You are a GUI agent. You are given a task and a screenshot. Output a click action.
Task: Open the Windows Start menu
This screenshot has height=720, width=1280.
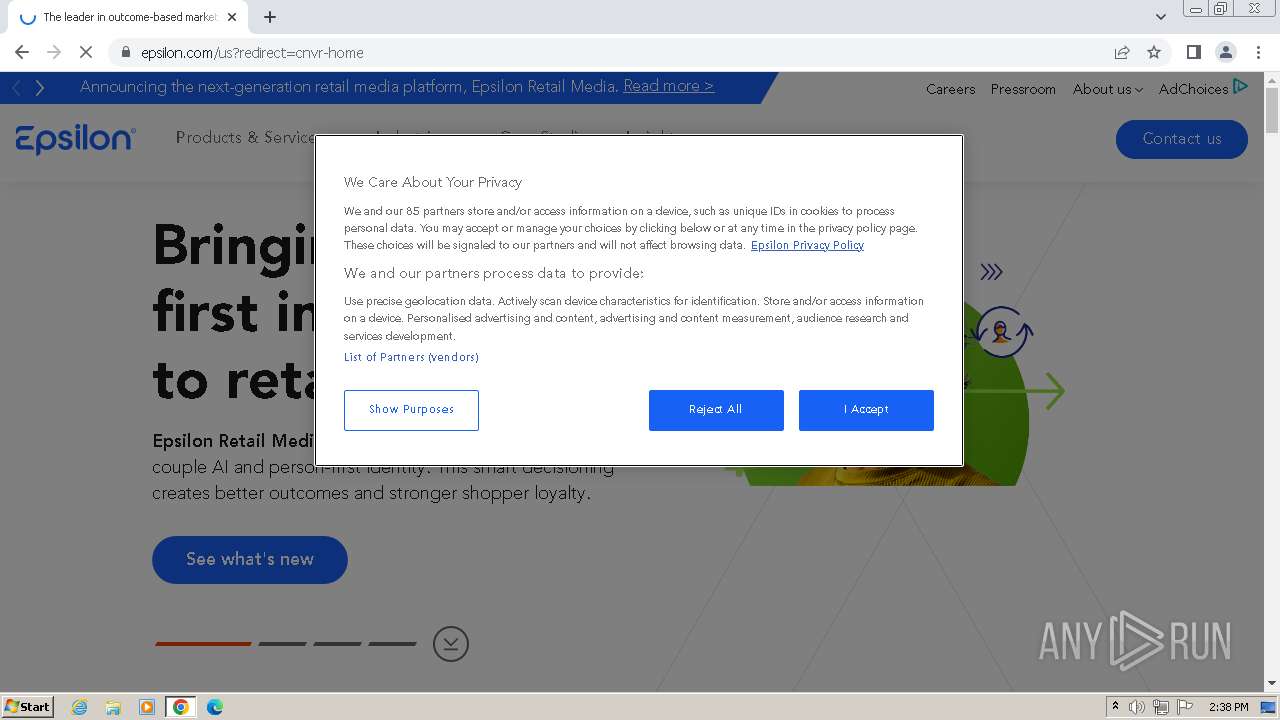click(27, 707)
